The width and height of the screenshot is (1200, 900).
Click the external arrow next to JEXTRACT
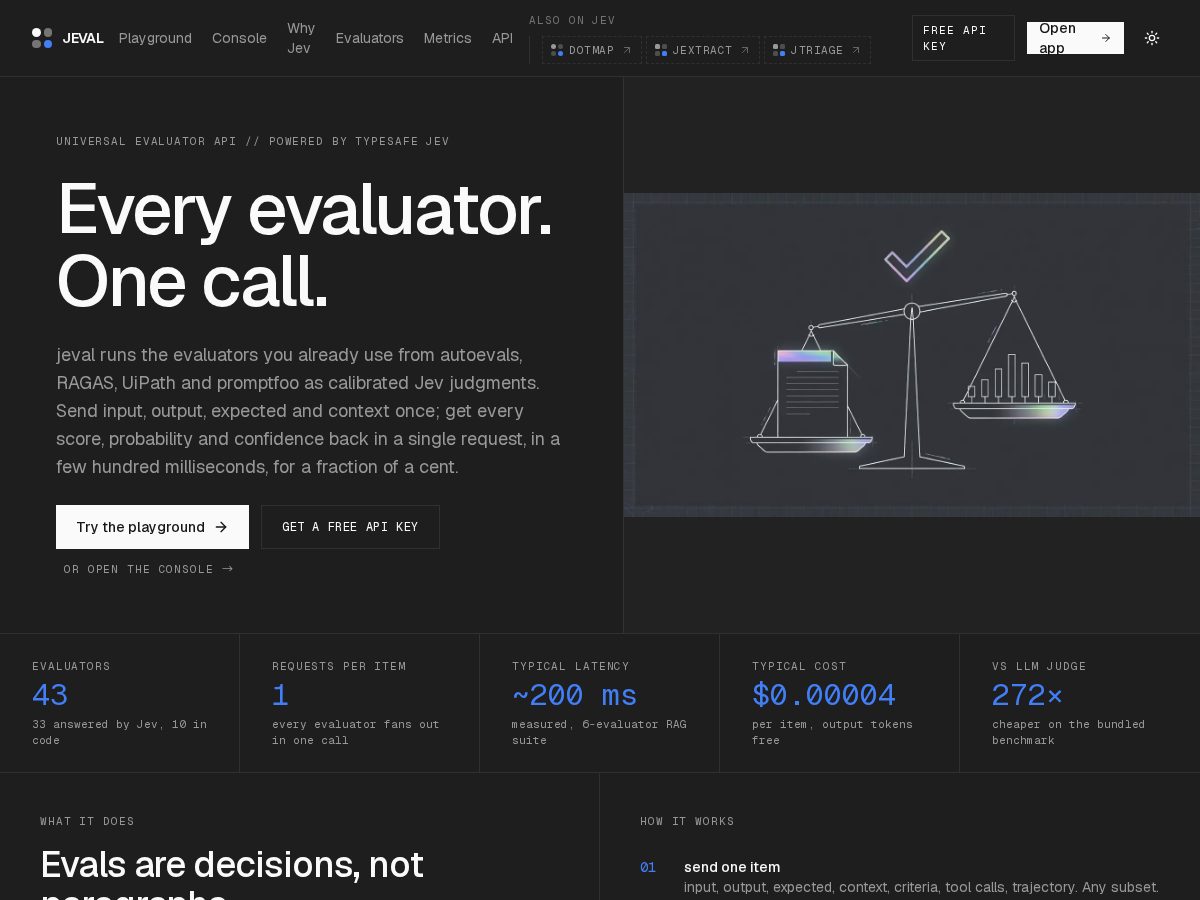[x=745, y=50]
